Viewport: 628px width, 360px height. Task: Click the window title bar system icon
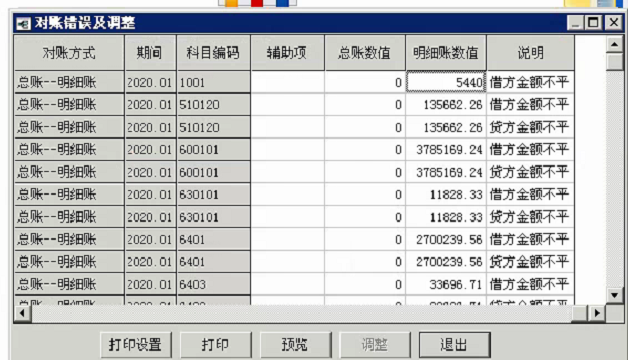pos(23,24)
